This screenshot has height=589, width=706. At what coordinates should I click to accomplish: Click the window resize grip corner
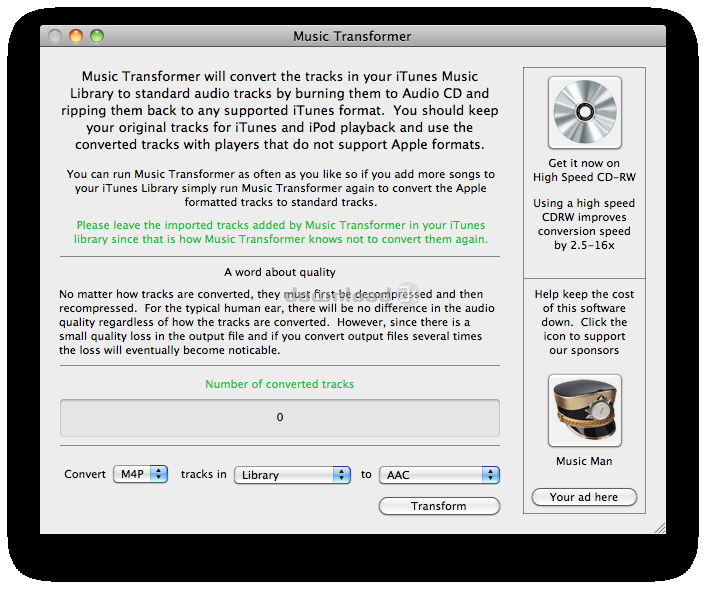tap(660, 528)
